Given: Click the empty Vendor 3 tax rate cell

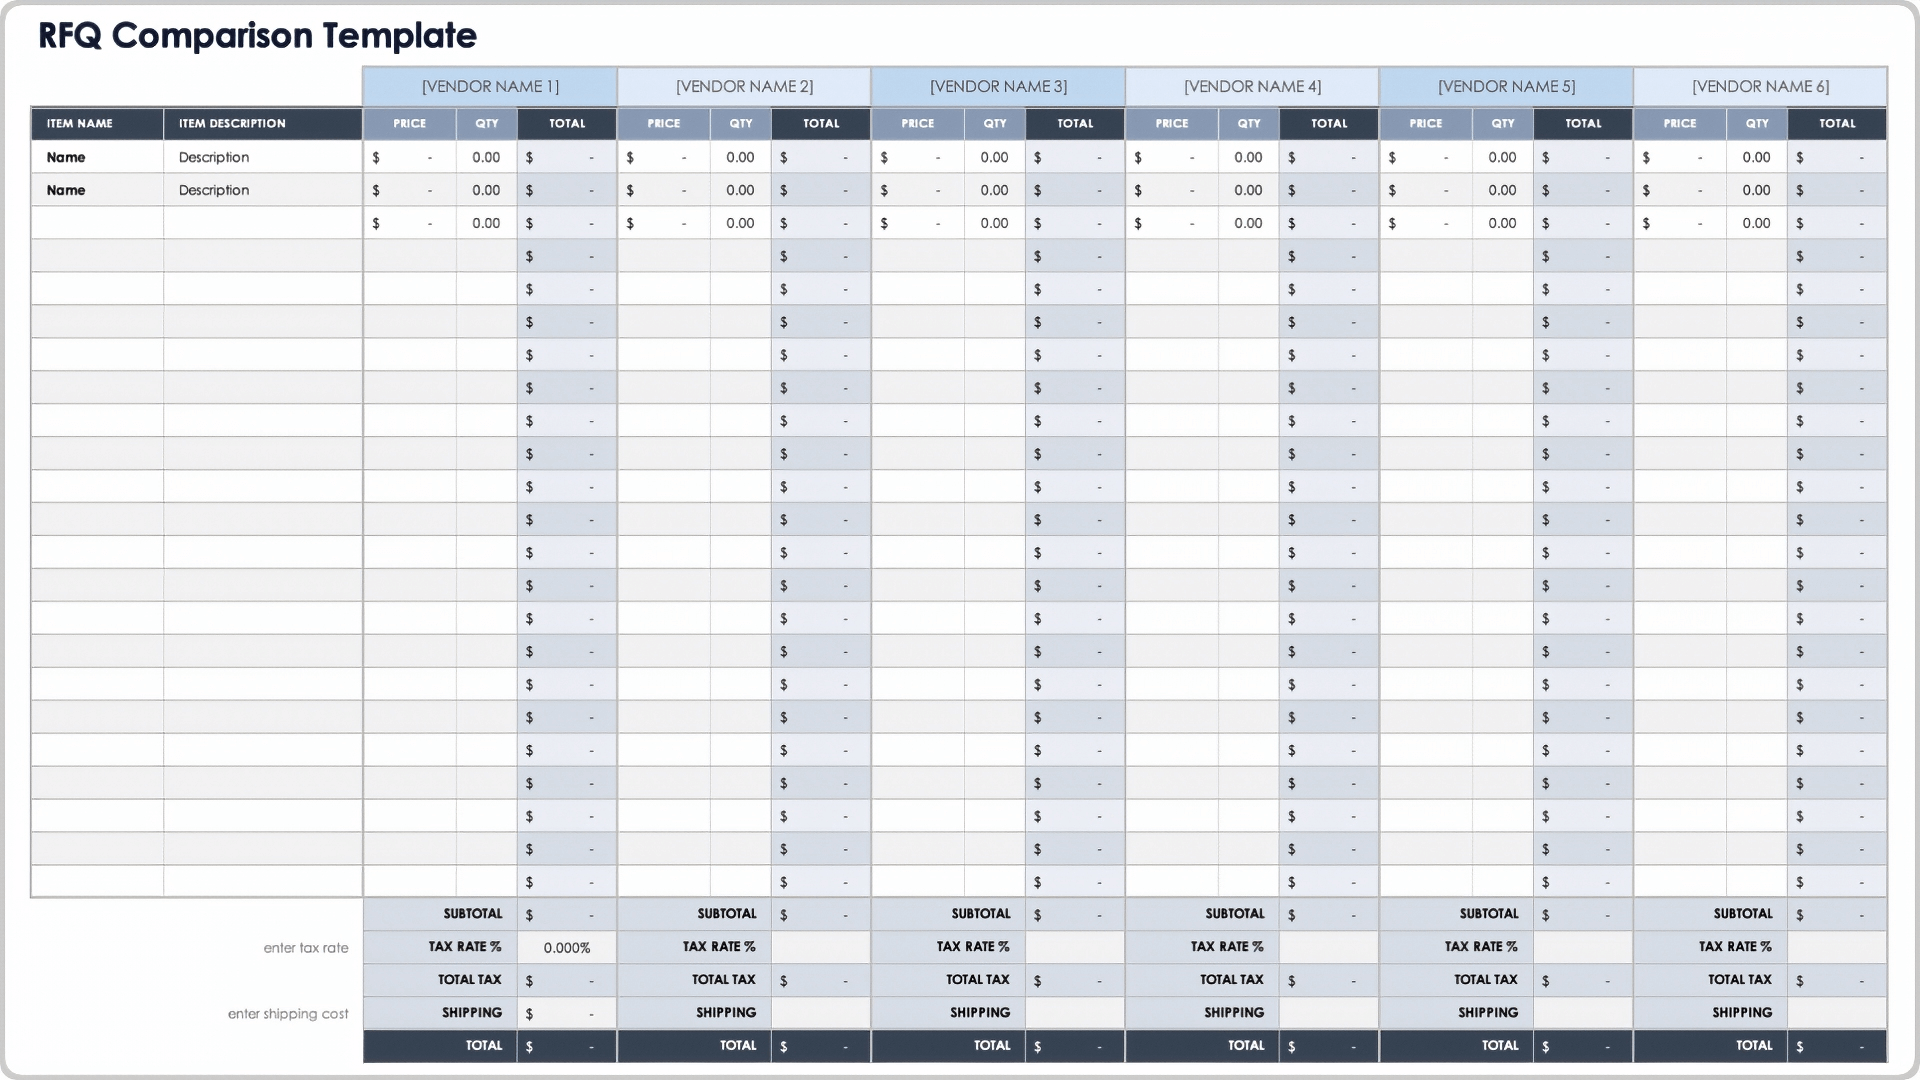Looking at the screenshot, I should 1075,947.
